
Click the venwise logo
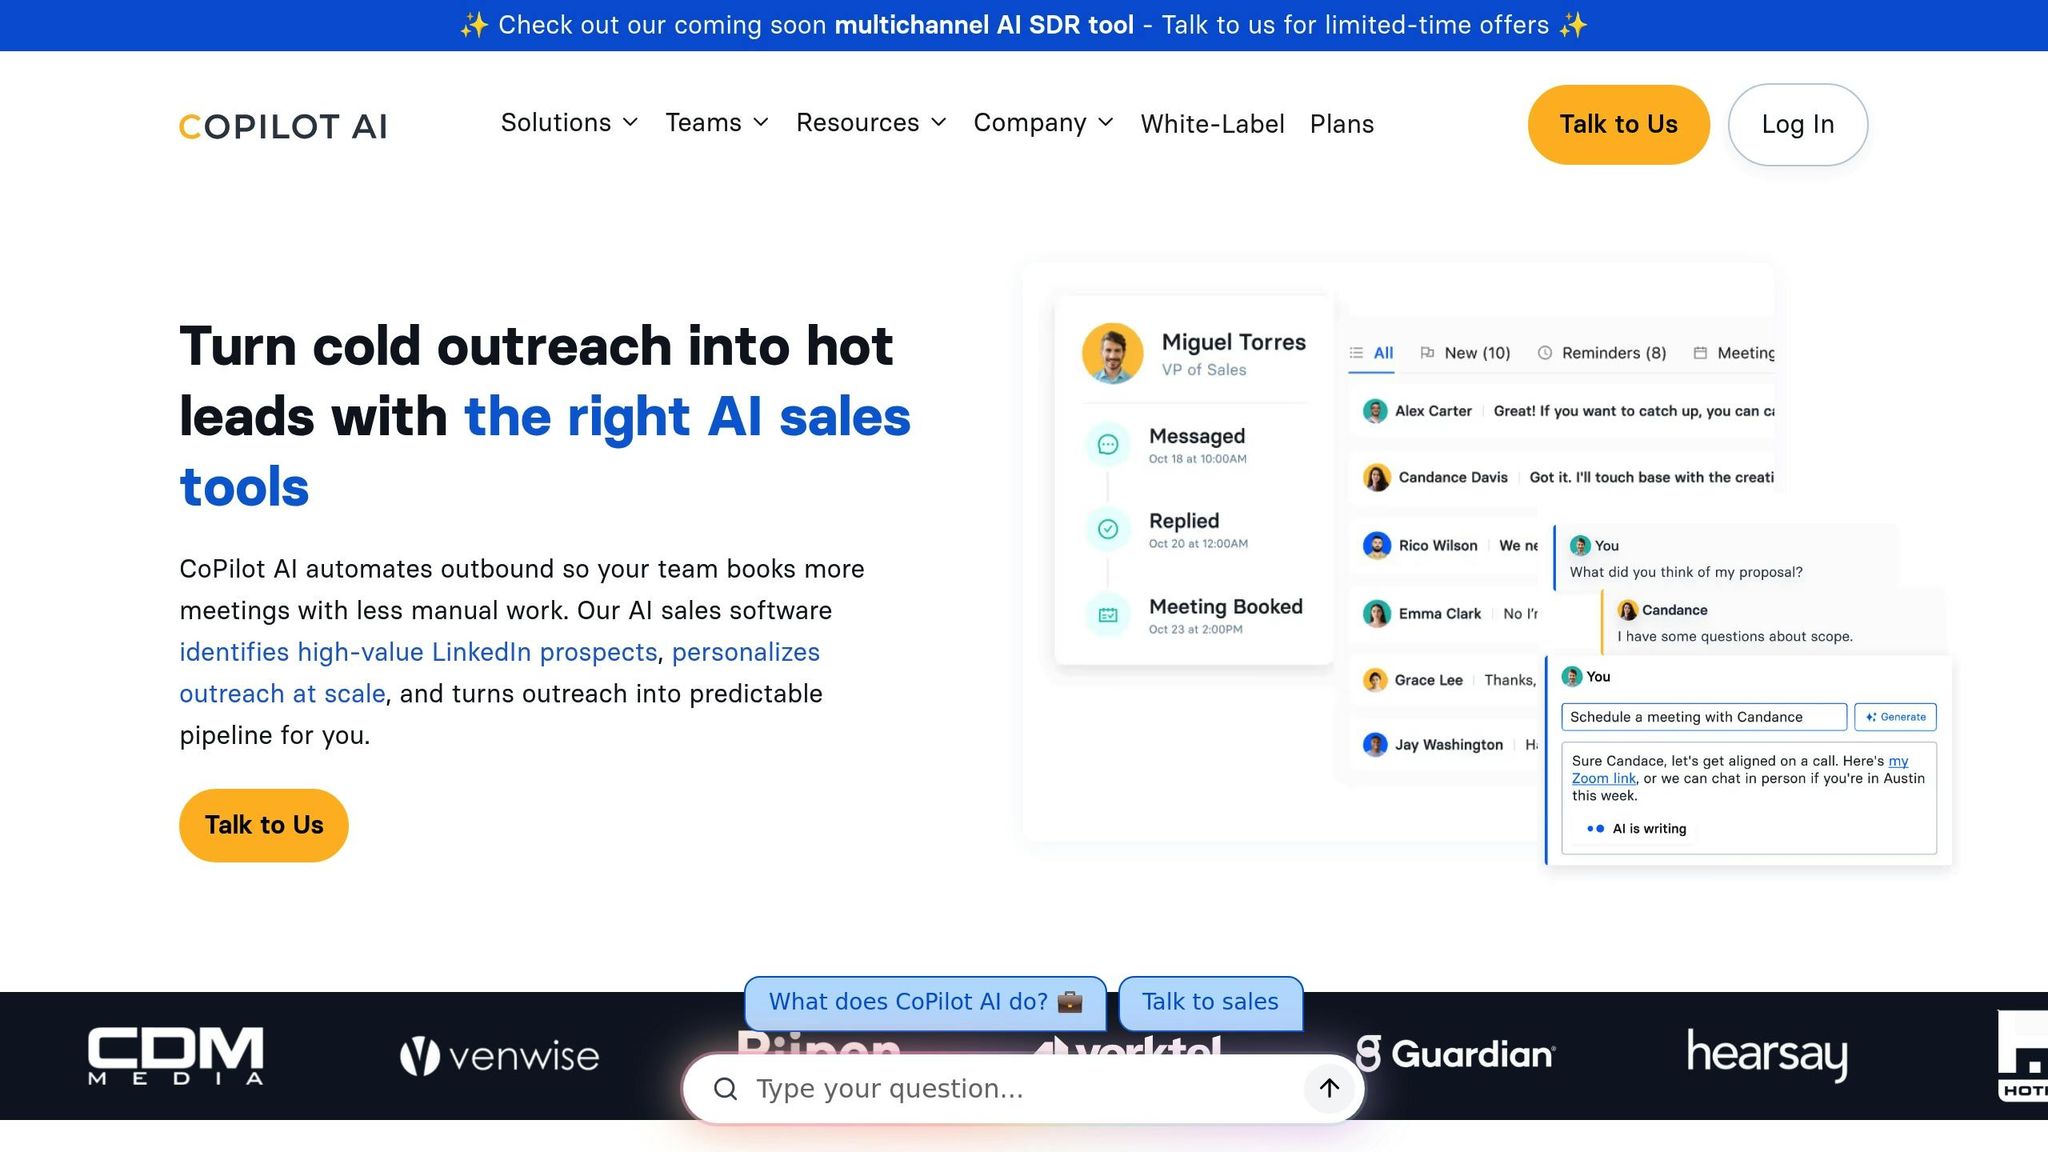point(499,1056)
